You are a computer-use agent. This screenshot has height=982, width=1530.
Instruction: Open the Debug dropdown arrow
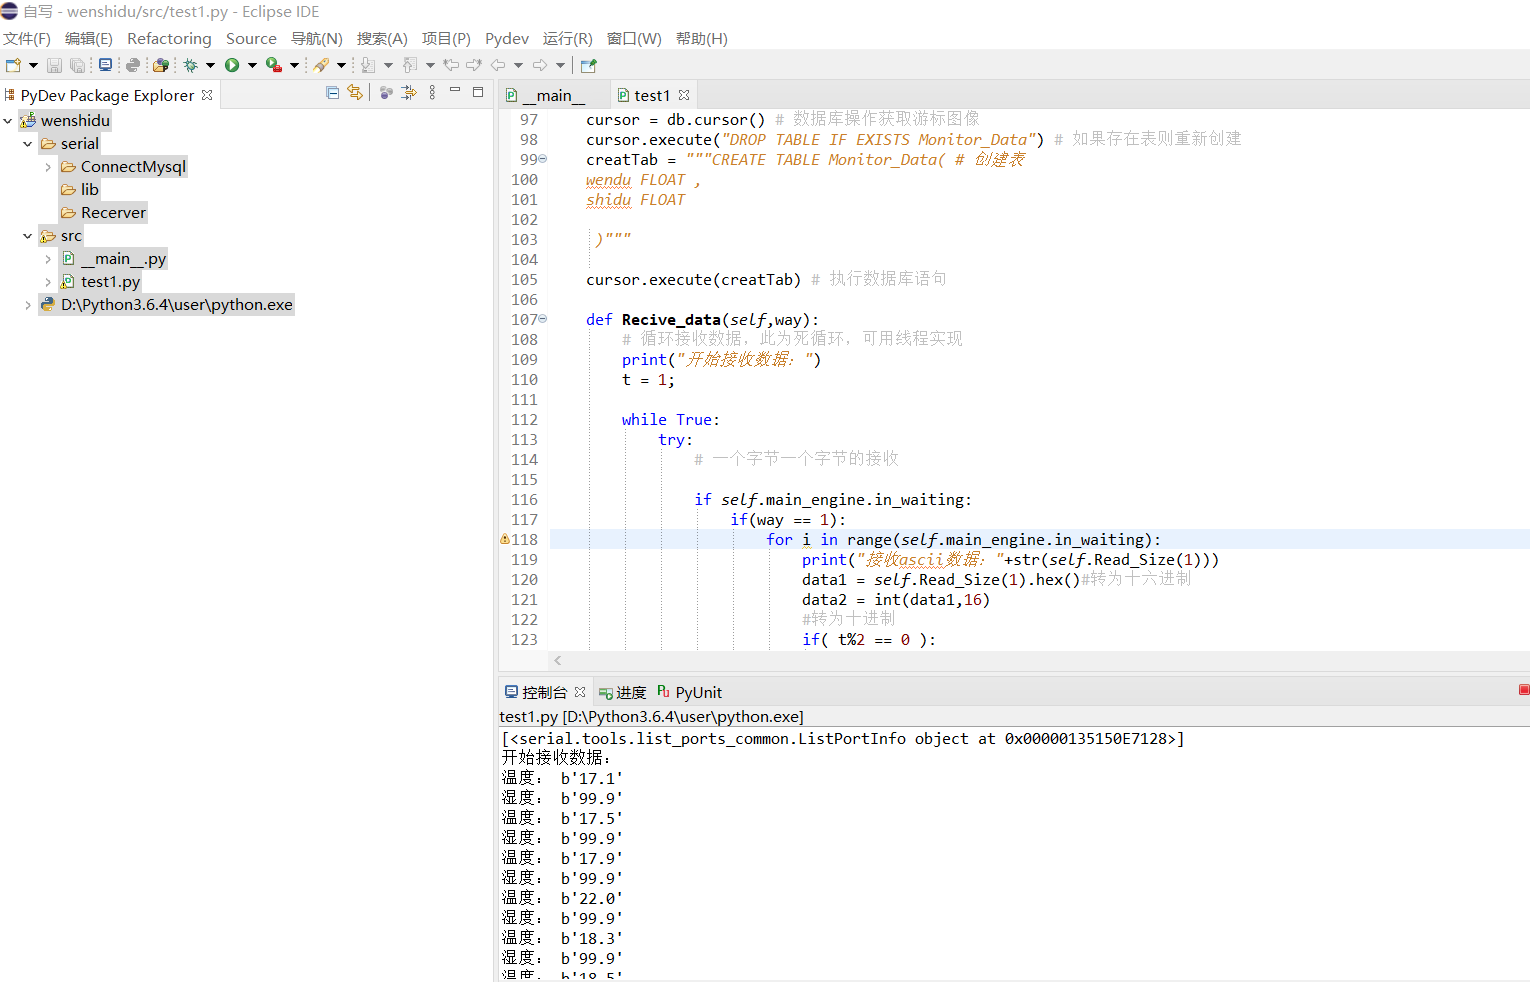coord(210,65)
